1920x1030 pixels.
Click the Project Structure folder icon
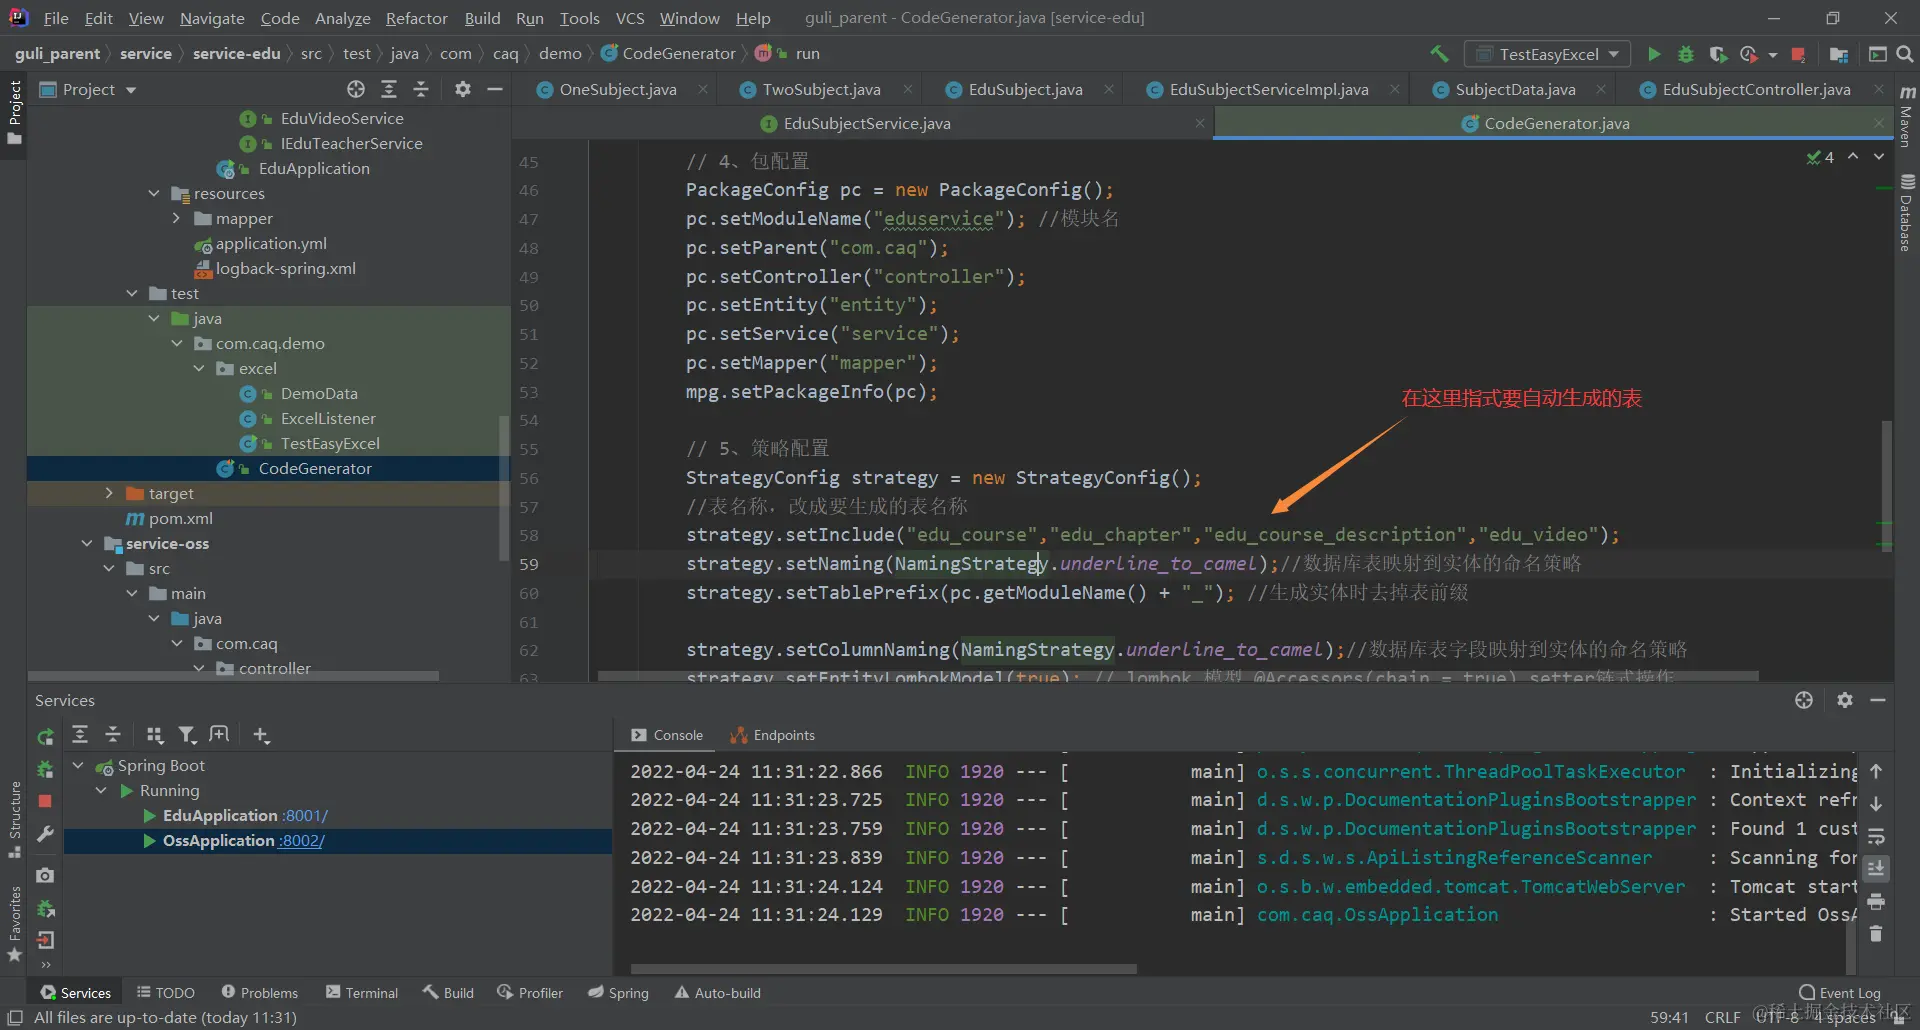pyautogui.click(x=1838, y=54)
